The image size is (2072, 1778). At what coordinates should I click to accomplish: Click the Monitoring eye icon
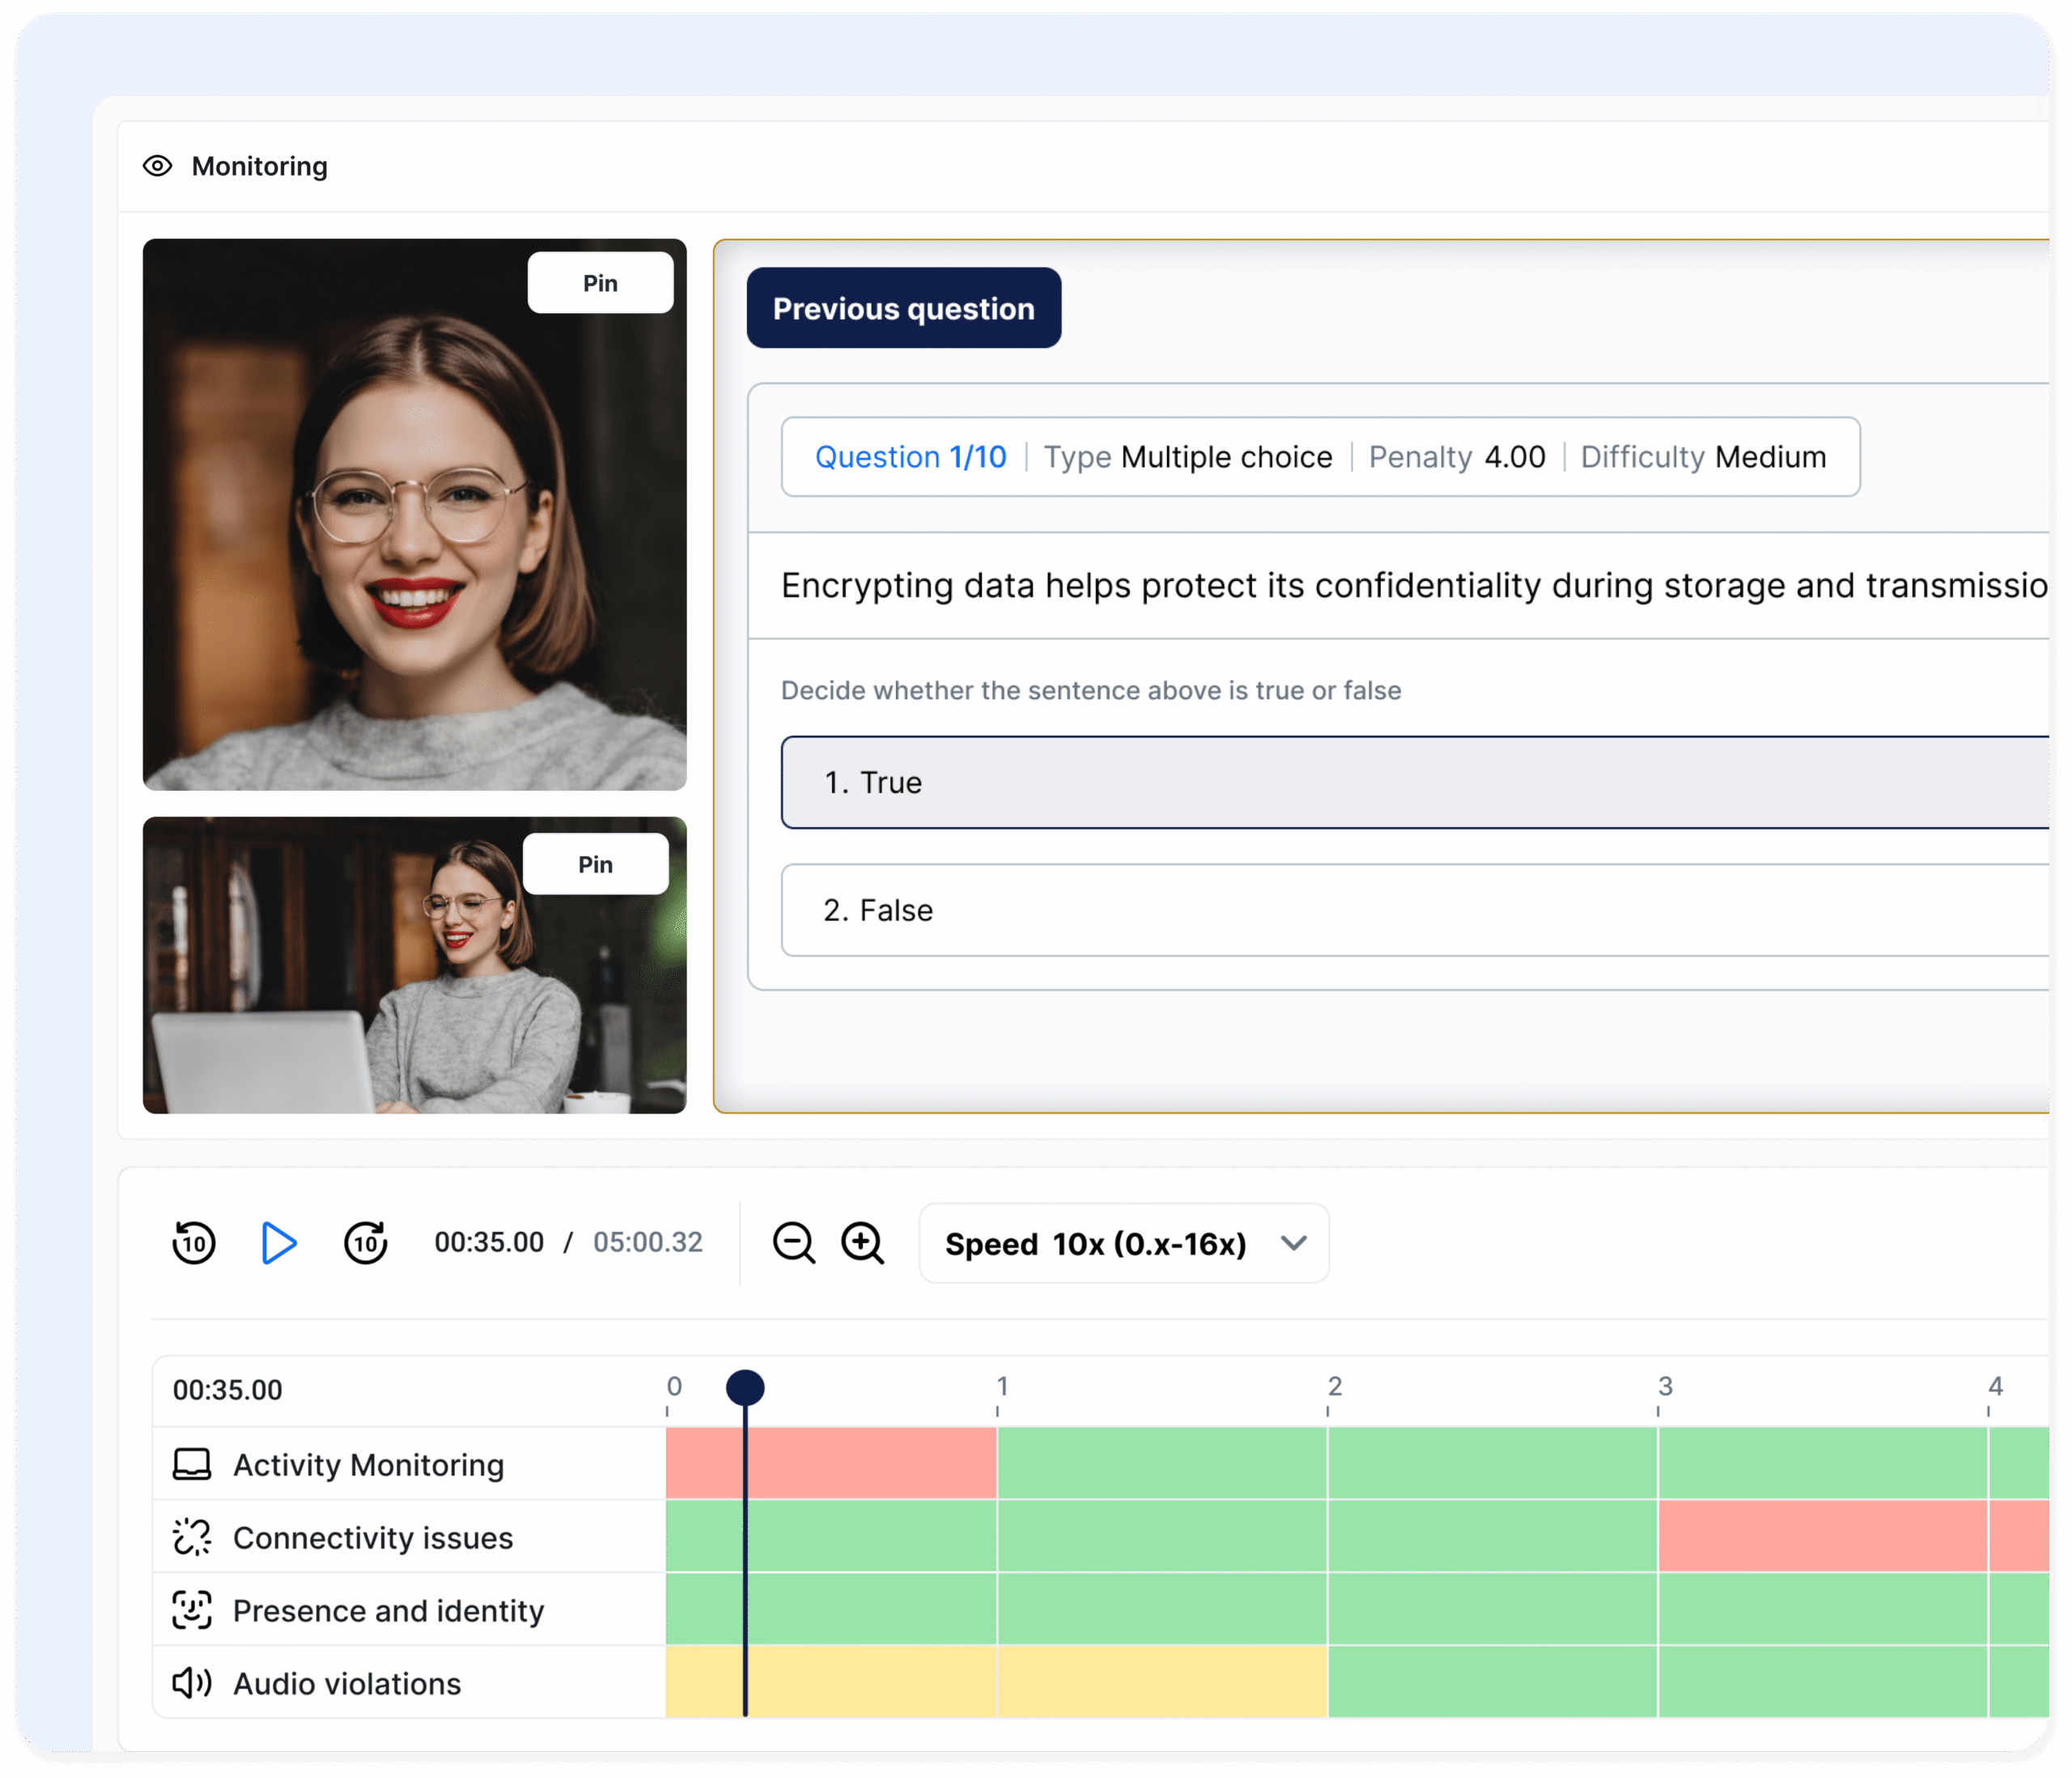pyautogui.click(x=157, y=166)
